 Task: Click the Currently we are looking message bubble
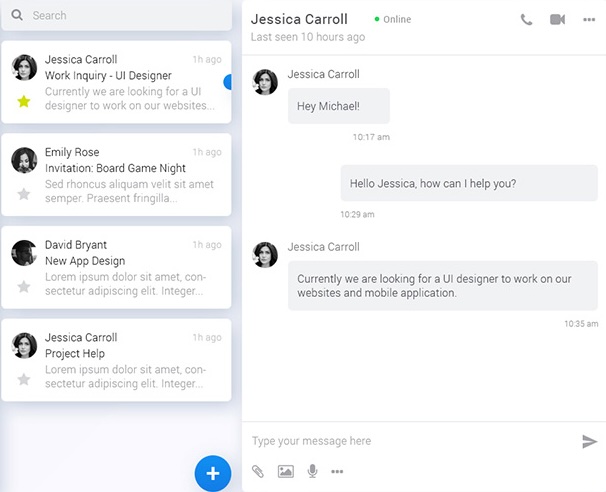pos(443,286)
